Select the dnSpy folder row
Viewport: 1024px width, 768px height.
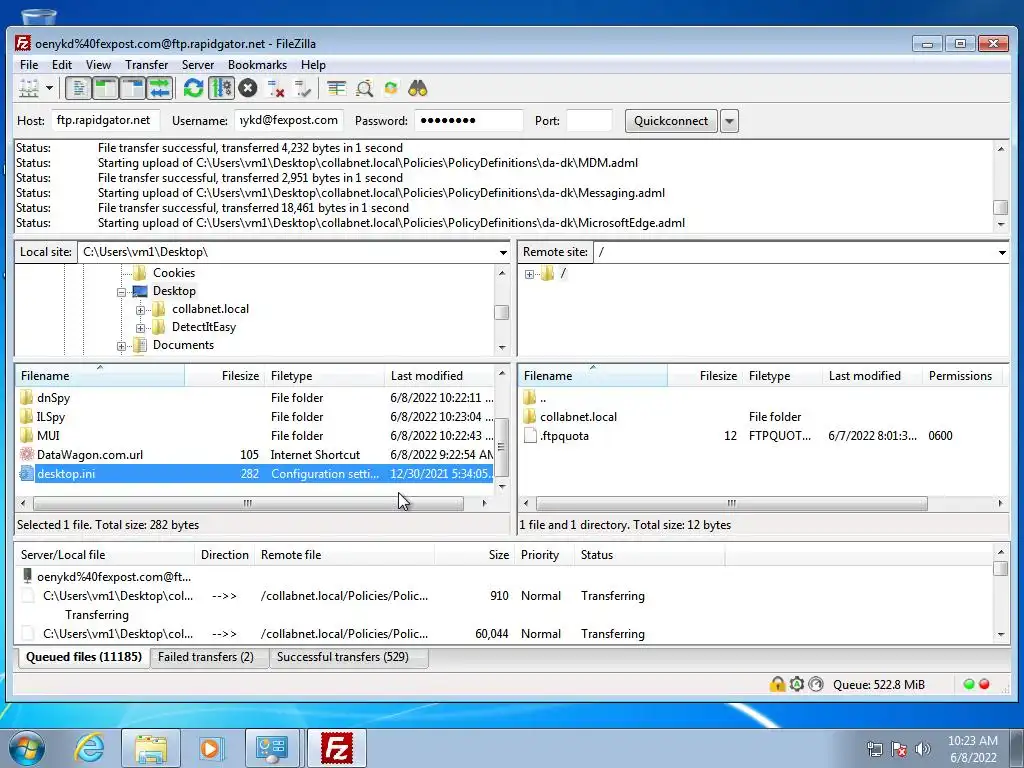tap(255, 398)
